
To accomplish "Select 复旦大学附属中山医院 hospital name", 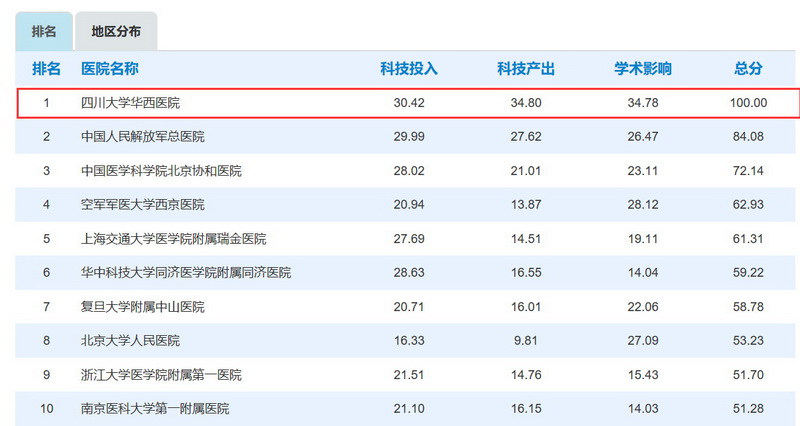I will coord(143,307).
